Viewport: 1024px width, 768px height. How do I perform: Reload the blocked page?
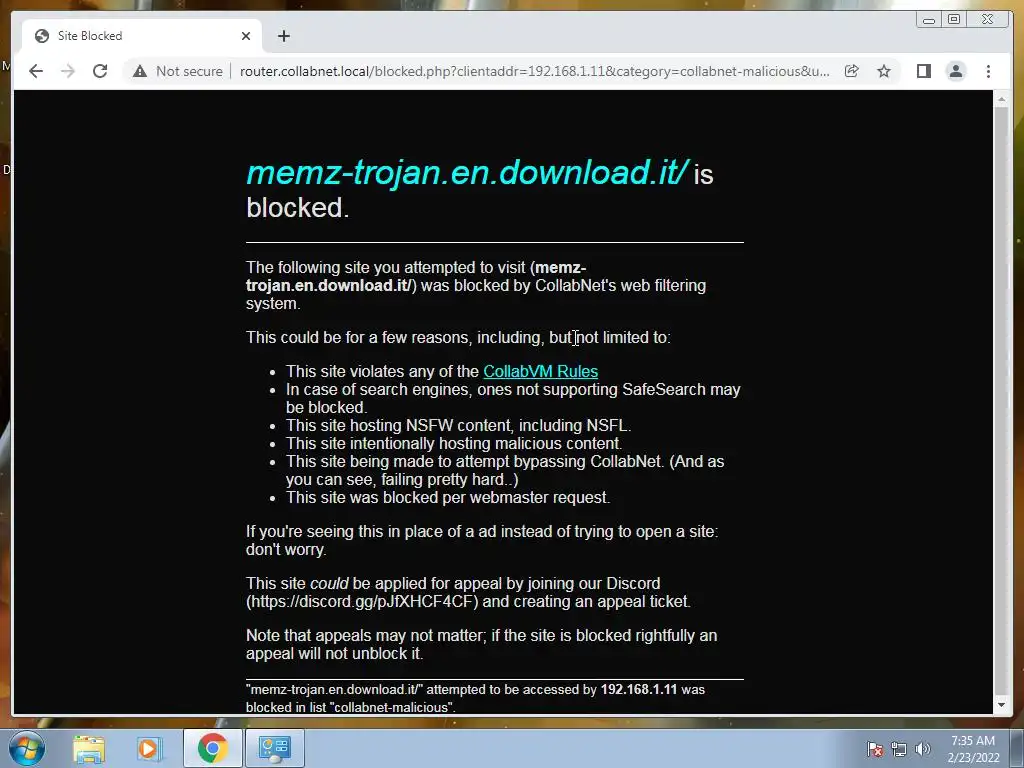pos(100,71)
